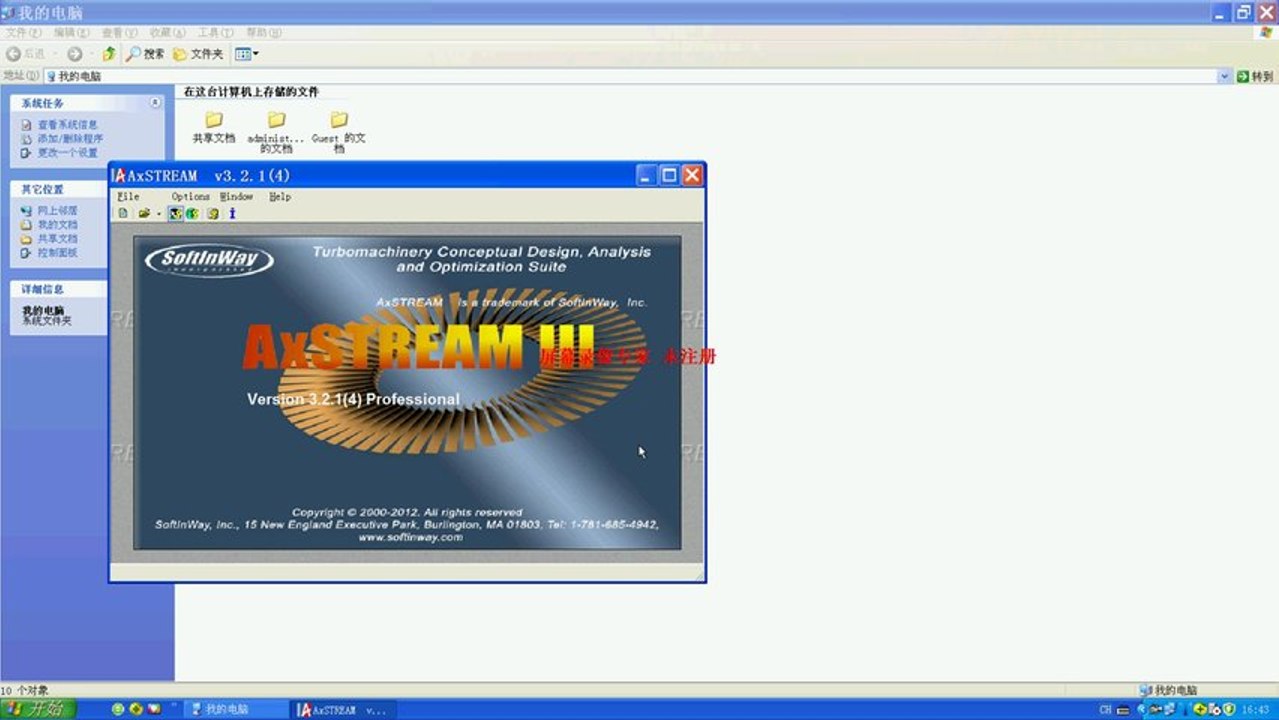Click the AxSTREAM splash screen image
Viewport: 1279px width, 720px height.
point(407,392)
